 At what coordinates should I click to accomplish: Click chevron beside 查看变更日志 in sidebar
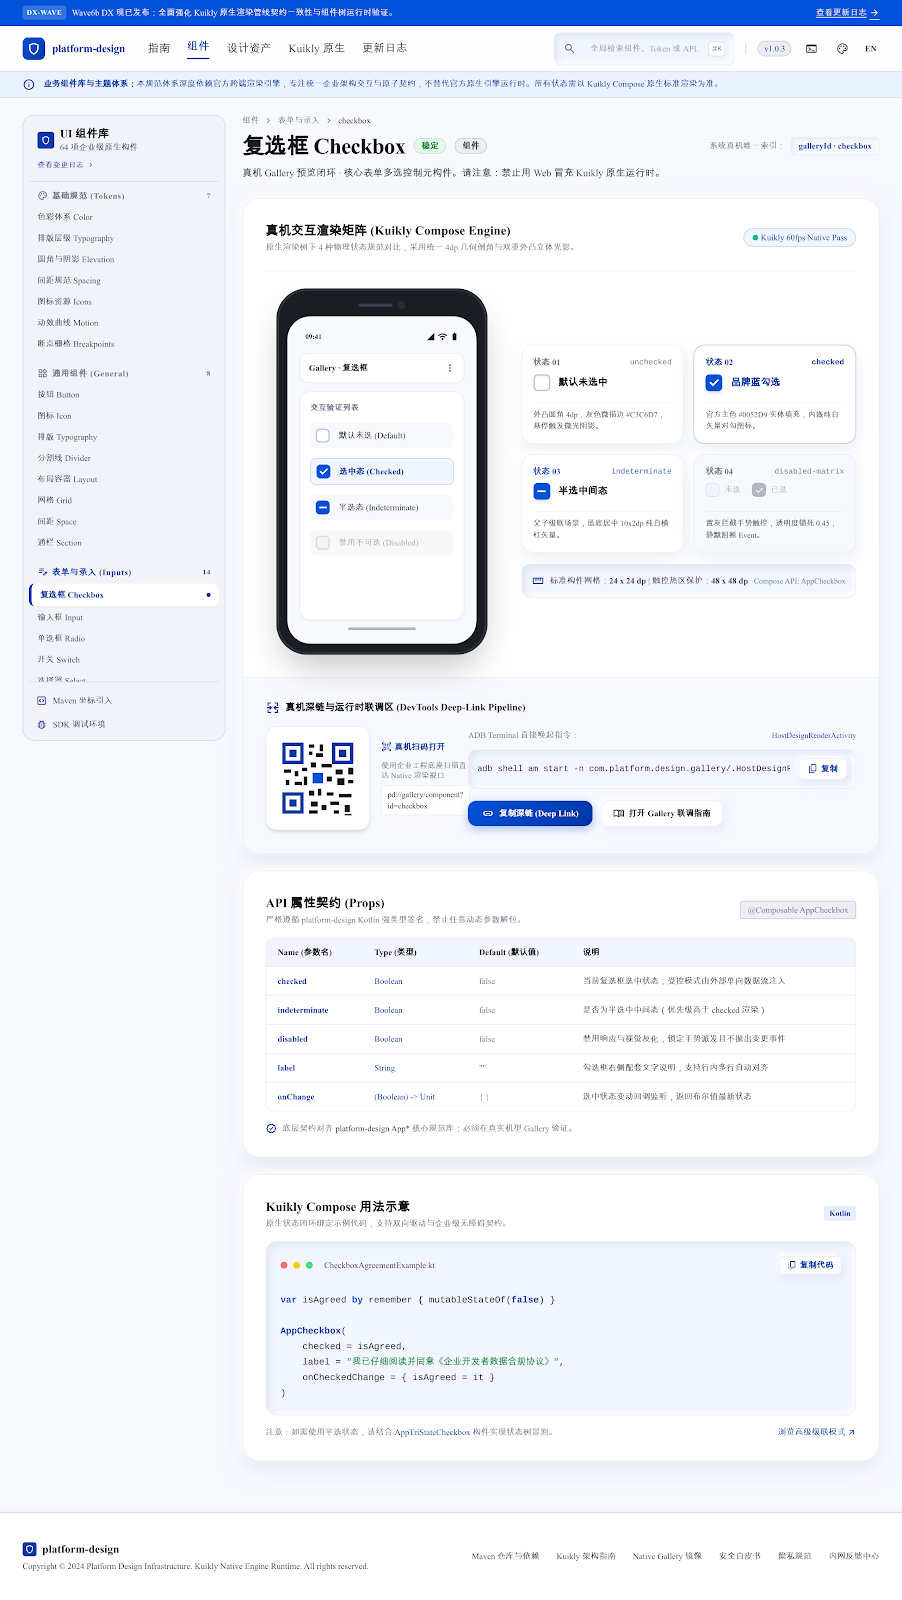click(x=91, y=165)
